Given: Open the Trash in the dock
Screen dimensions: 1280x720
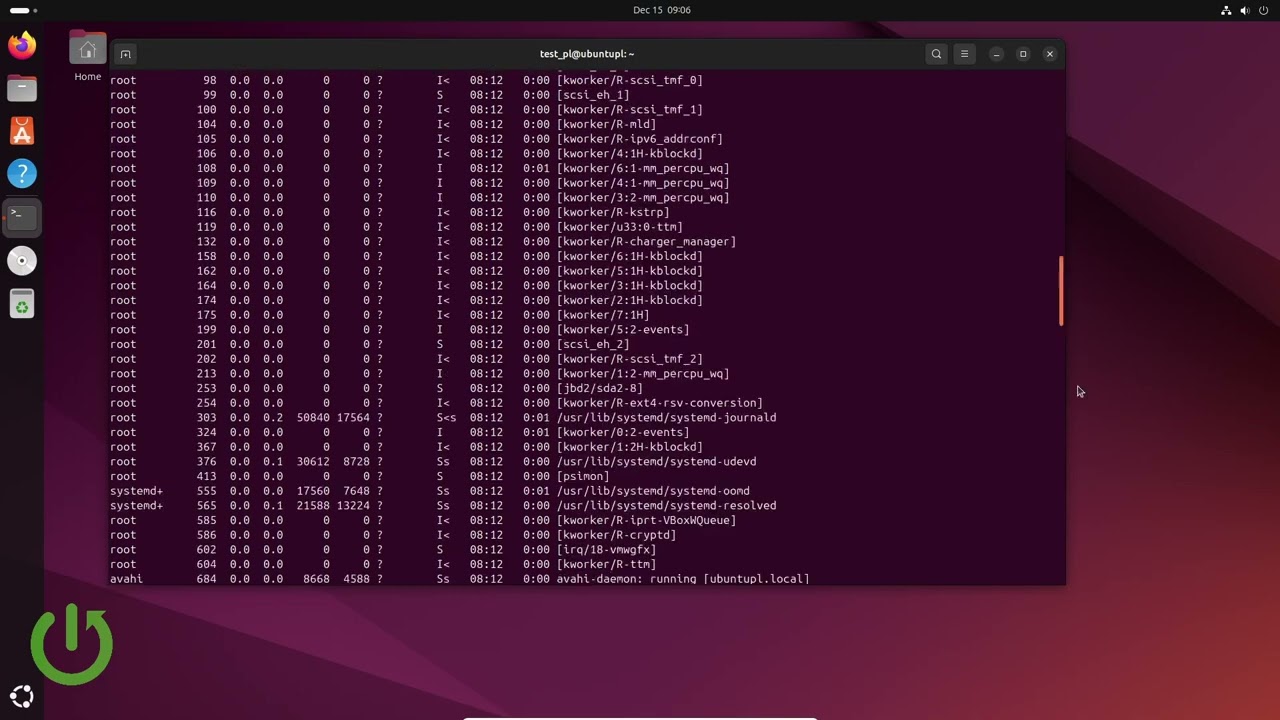Looking at the screenshot, I should [x=22, y=304].
